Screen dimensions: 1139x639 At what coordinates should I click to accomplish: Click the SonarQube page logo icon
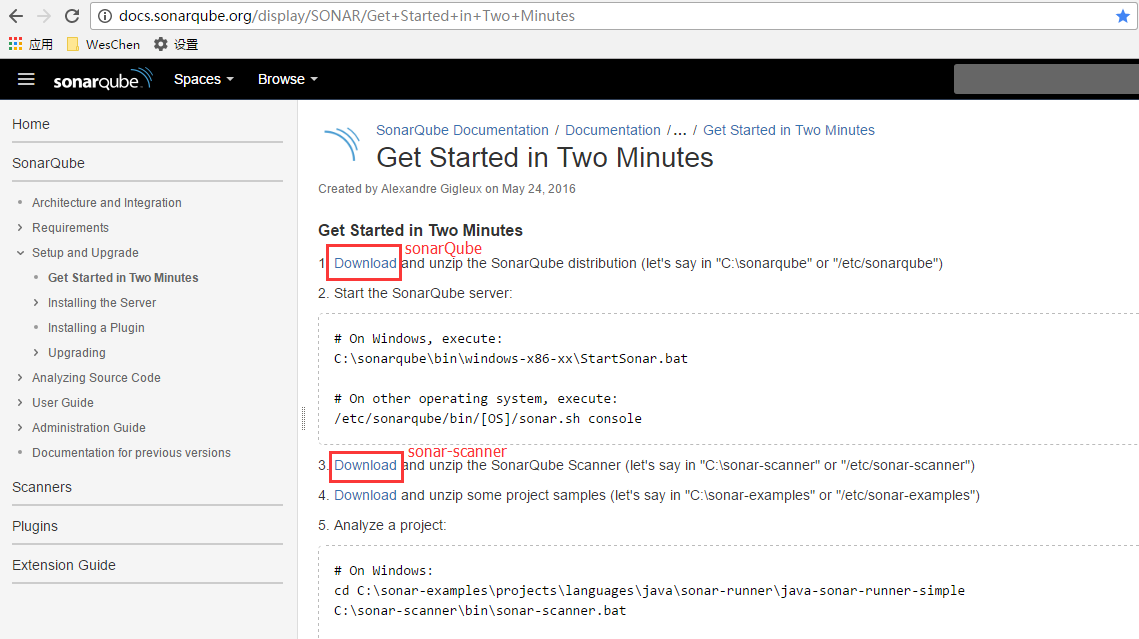point(341,143)
